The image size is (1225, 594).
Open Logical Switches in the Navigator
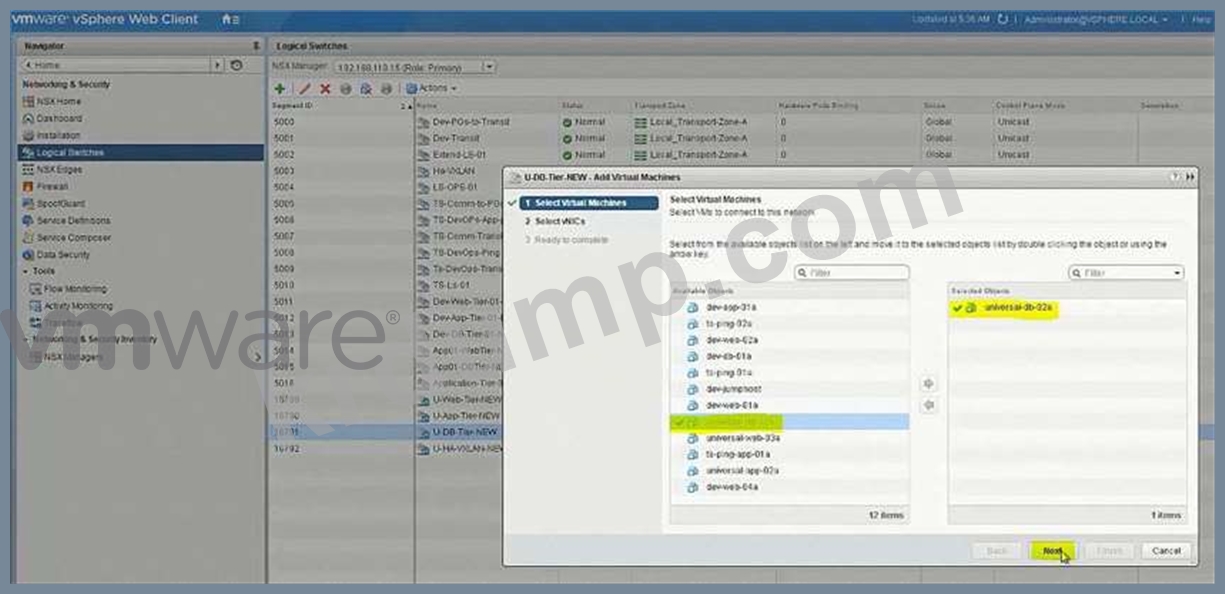click(x=141, y=153)
